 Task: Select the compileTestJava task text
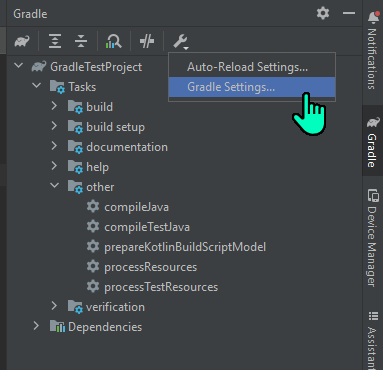tap(147, 227)
